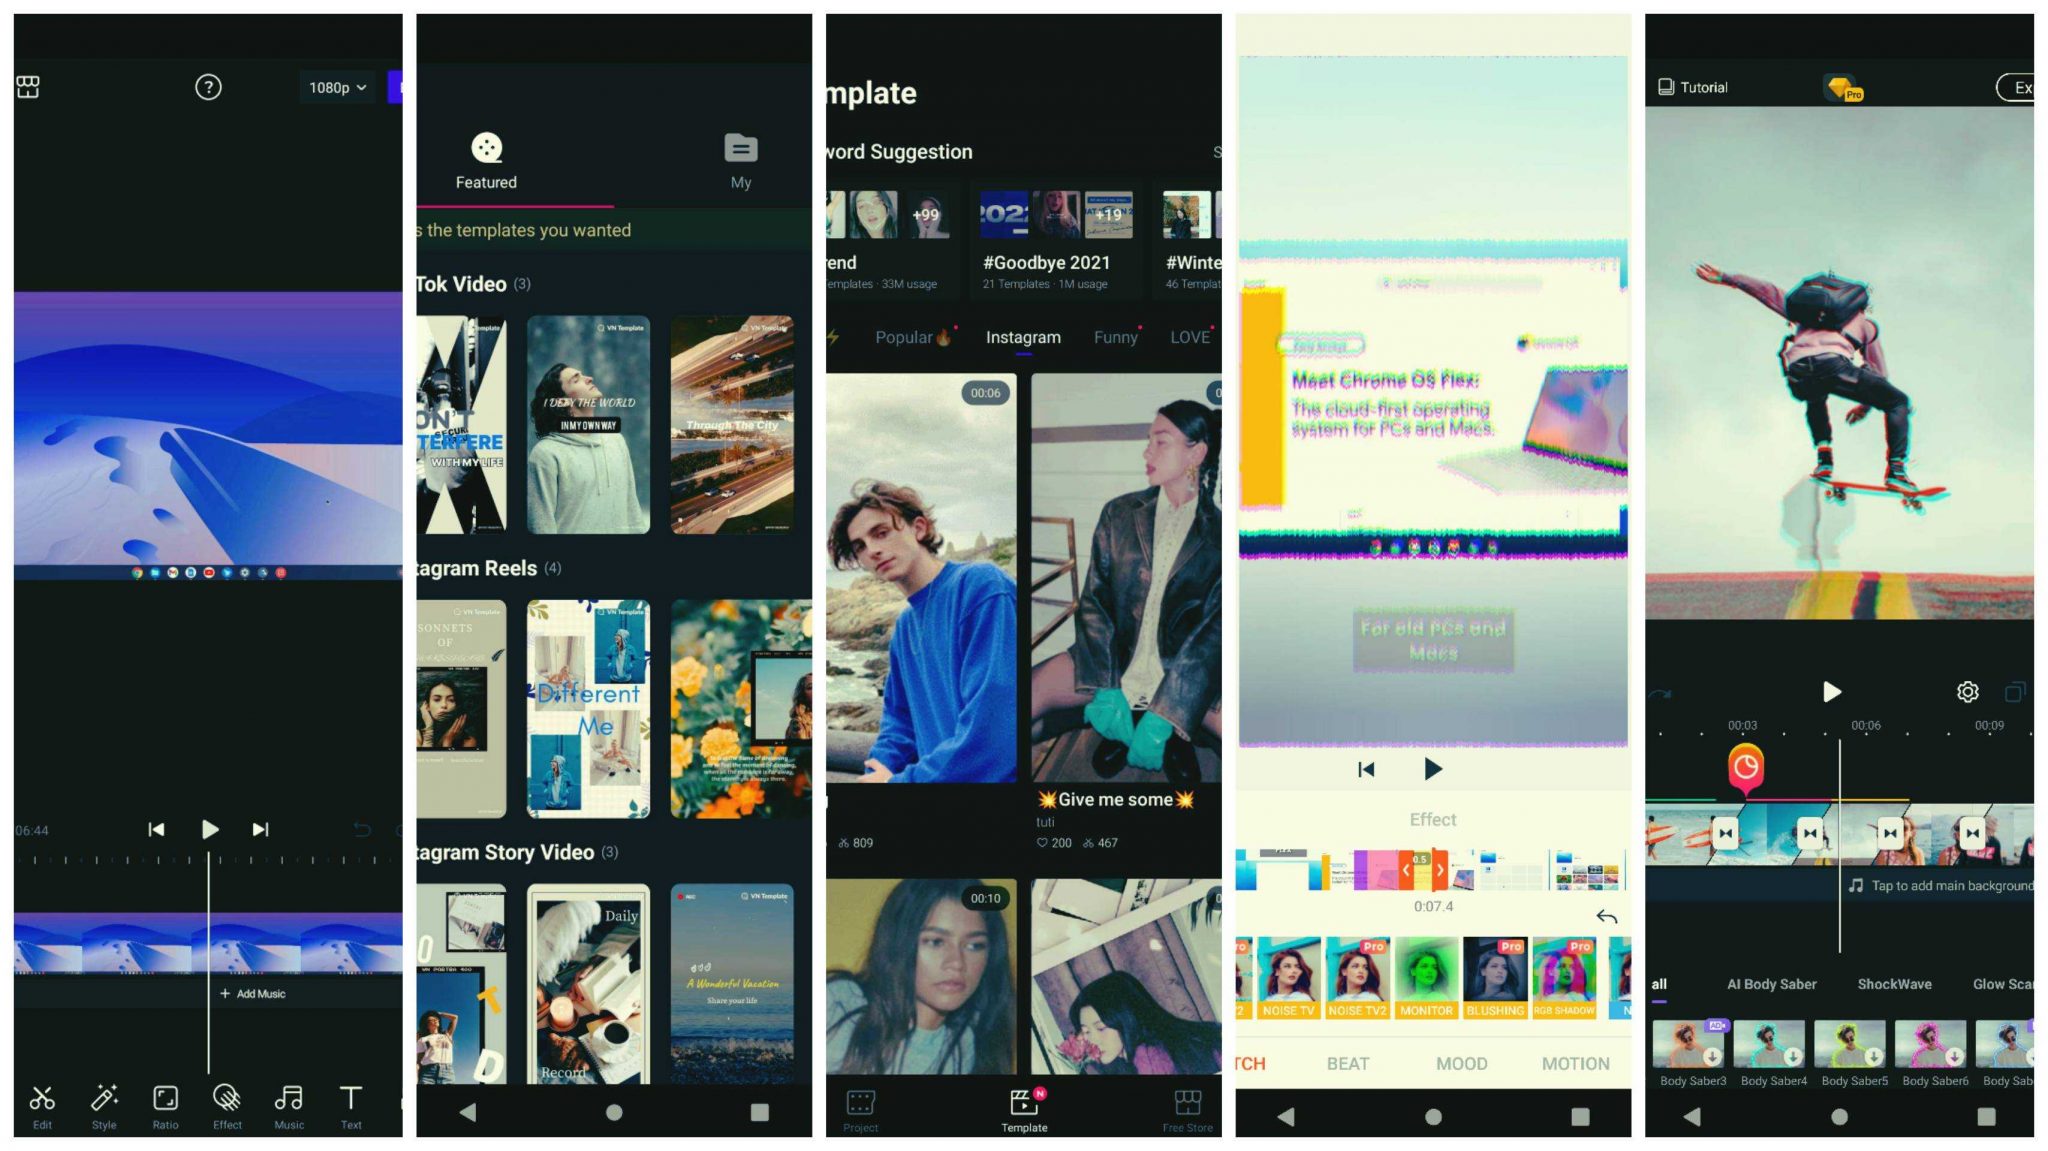Open the help question mark menu
2048x1151 pixels.
pyautogui.click(x=207, y=87)
